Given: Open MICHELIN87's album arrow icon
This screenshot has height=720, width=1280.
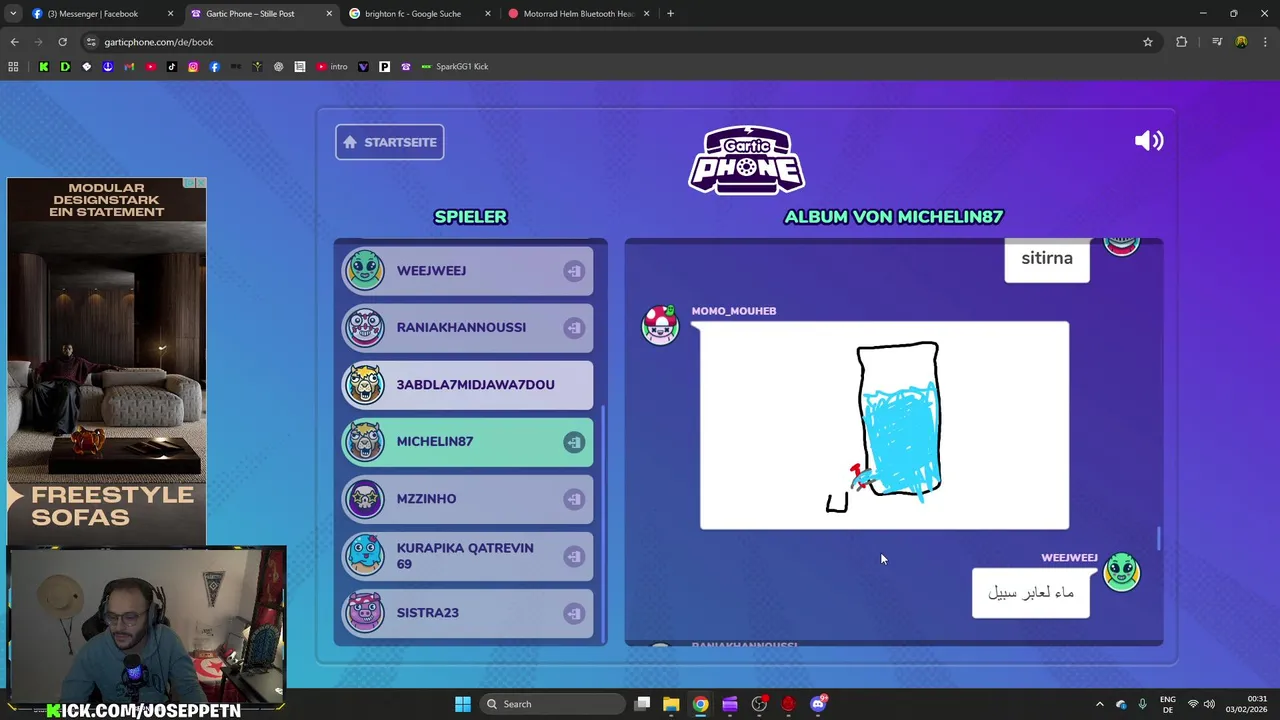Looking at the screenshot, I should click(574, 442).
